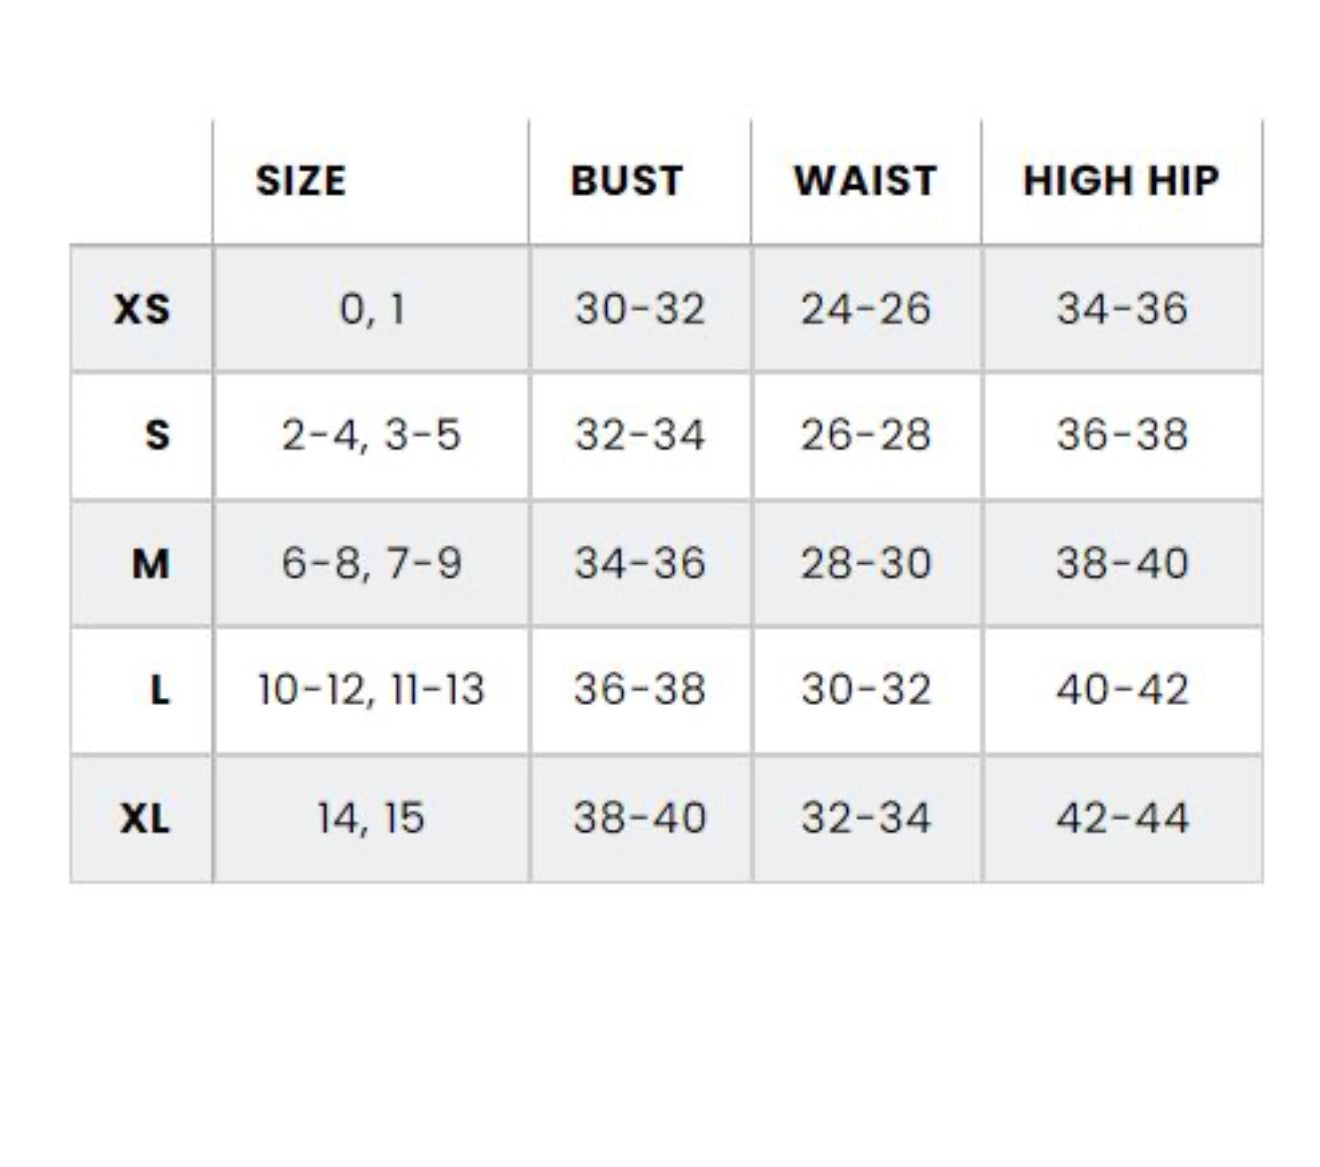Select the XL row label

145,819
